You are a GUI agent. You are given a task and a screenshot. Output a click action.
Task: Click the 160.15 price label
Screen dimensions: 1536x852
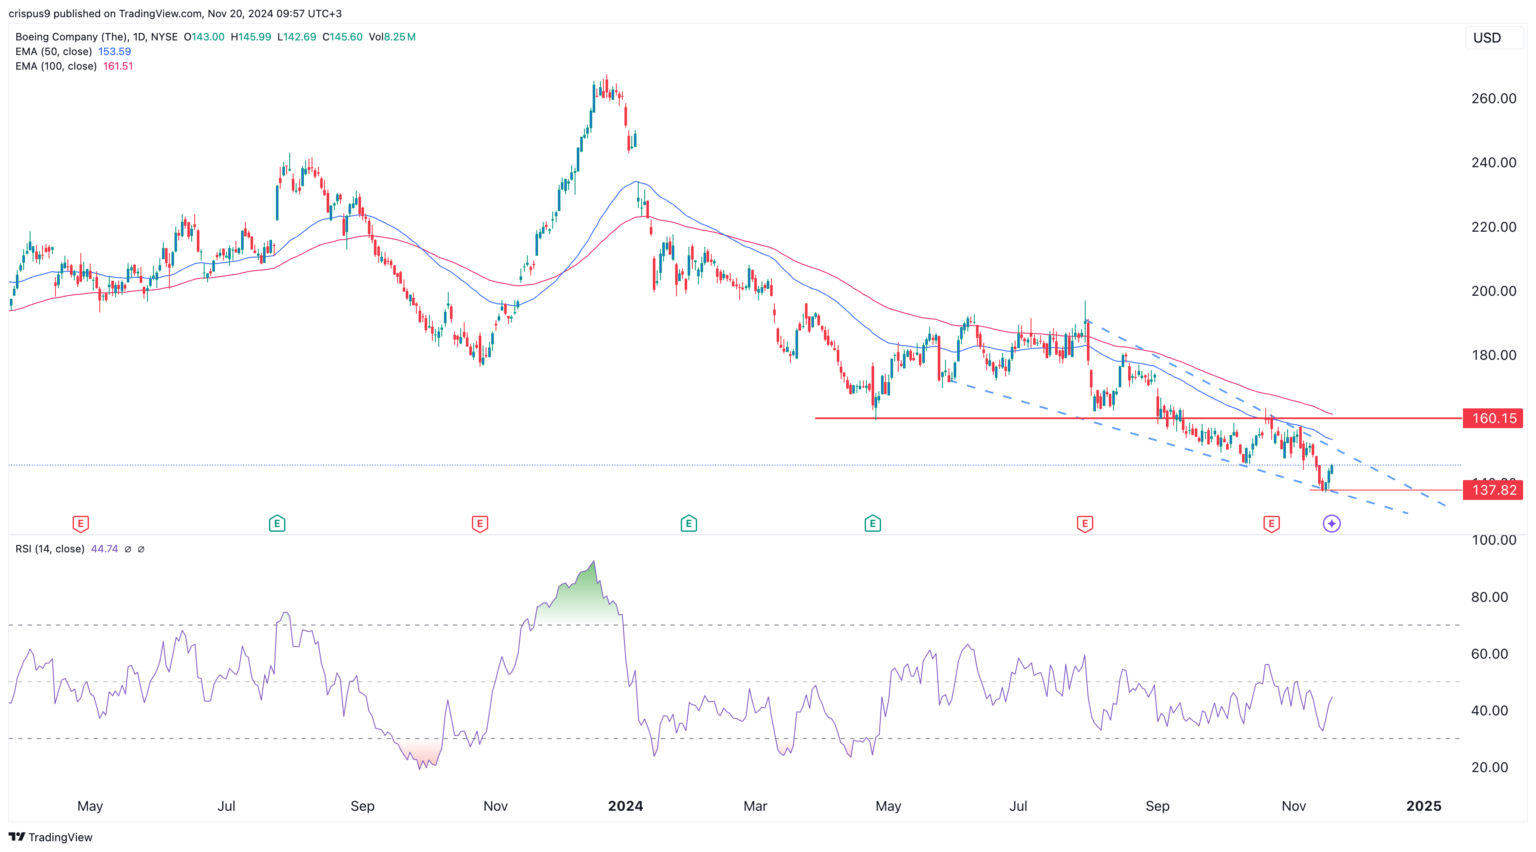[x=1492, y=419]
